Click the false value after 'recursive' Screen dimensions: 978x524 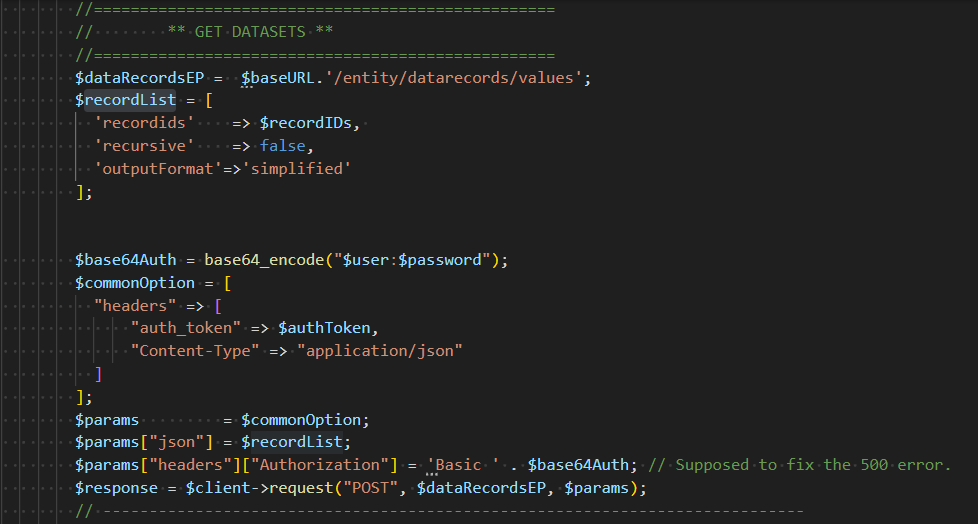coord(283,146)
